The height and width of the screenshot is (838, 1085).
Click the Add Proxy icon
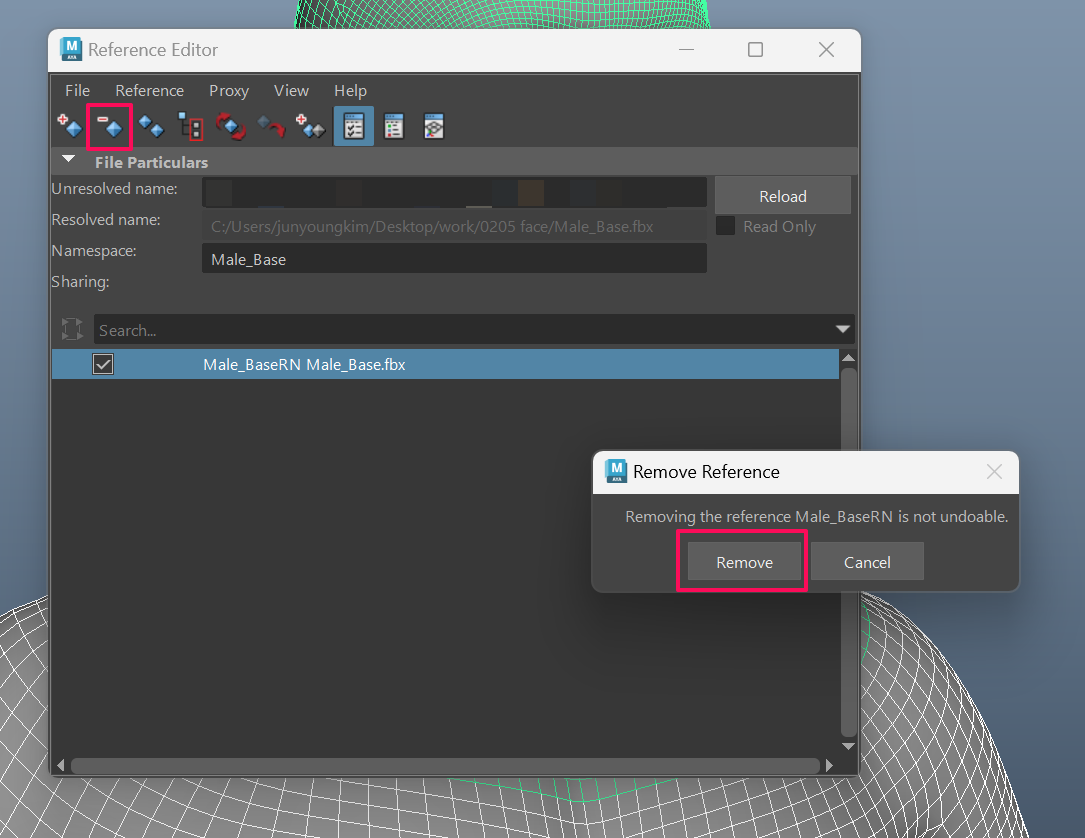(x=311, y=127)
